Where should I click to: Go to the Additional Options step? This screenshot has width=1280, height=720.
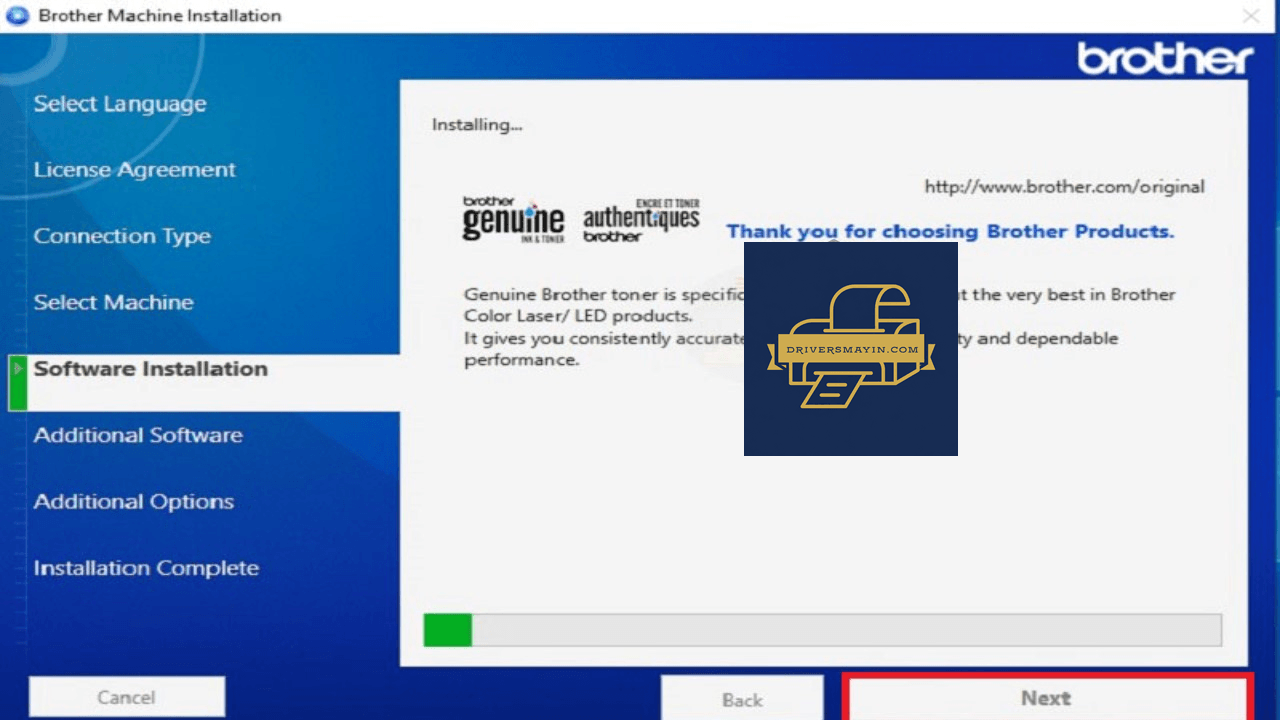tap(134, 502)
